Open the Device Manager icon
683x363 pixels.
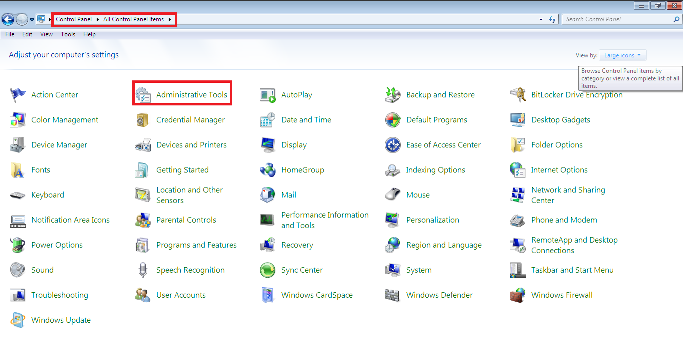click(17, 145)
